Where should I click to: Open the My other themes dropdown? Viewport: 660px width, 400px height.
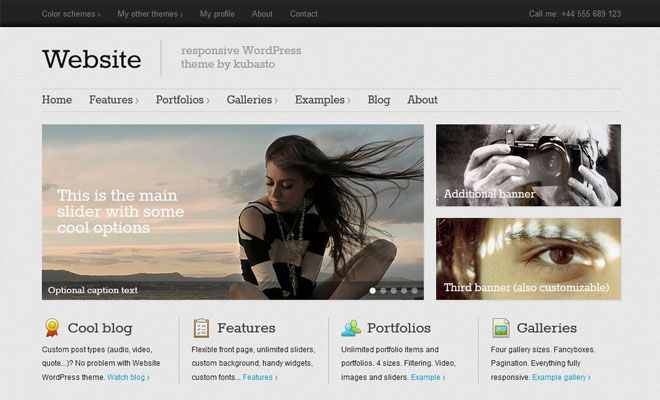pos(150,14)
